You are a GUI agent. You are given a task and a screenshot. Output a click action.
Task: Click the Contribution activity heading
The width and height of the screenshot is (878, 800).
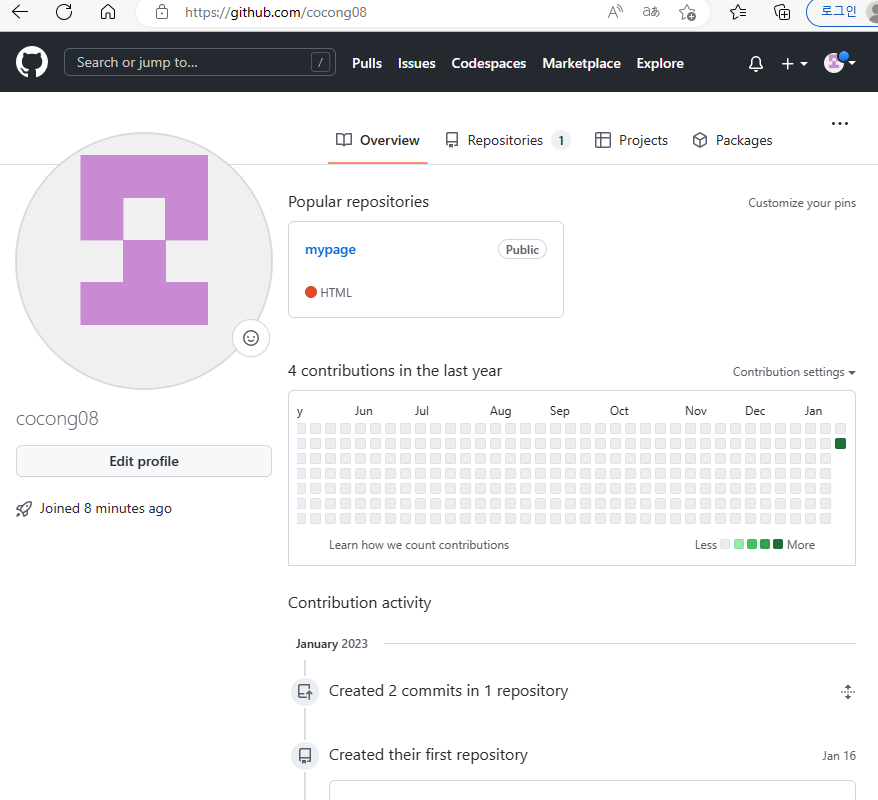coord(359,603)
